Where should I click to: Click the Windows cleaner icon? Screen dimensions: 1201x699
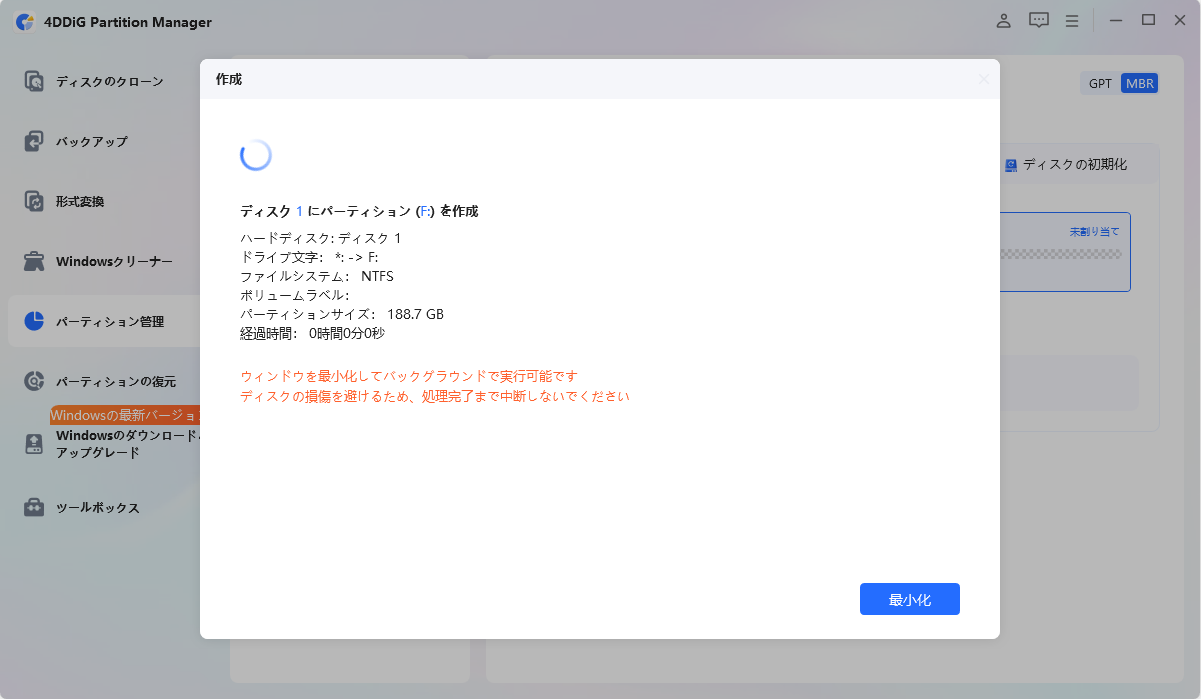click(x=35, y=261)
